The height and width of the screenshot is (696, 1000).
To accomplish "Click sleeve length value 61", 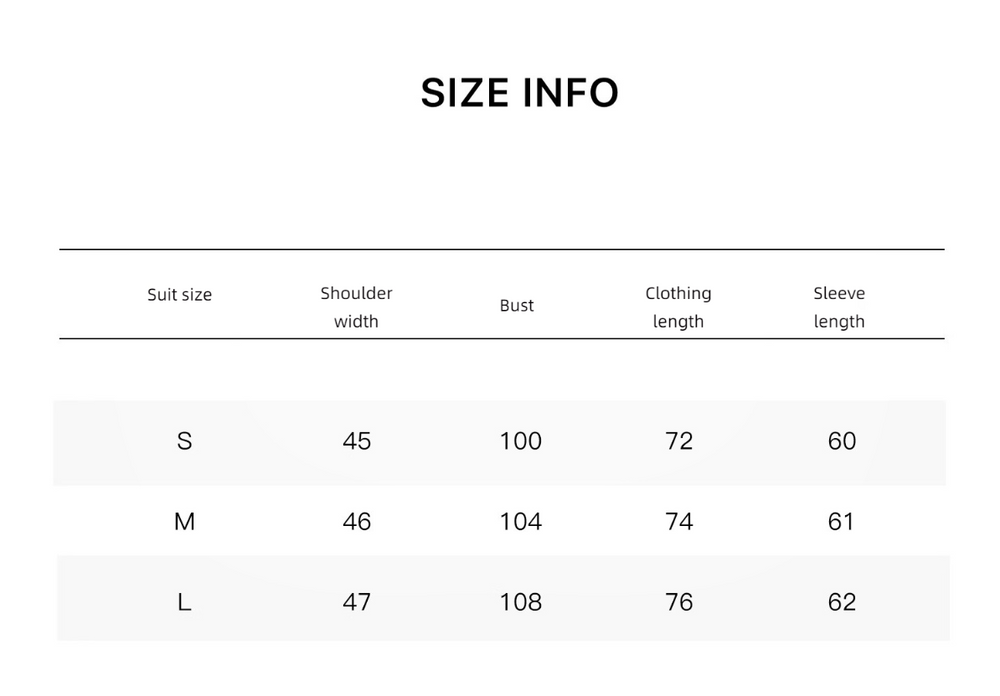I will 841,522.
